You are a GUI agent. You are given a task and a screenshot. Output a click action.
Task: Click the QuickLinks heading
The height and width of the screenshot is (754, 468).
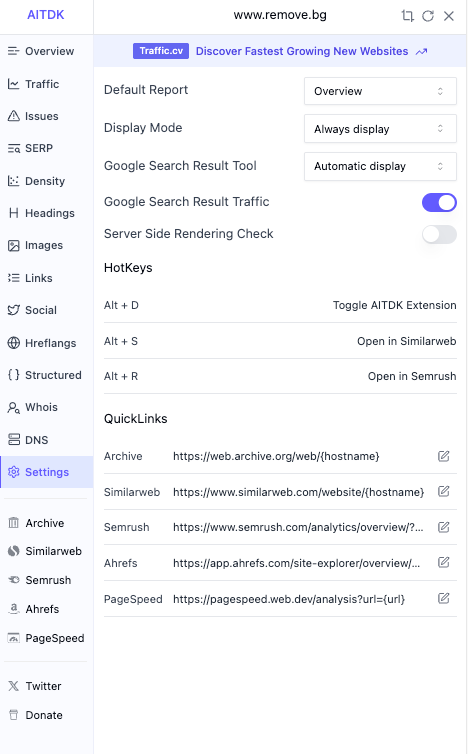tap(136, 419)
